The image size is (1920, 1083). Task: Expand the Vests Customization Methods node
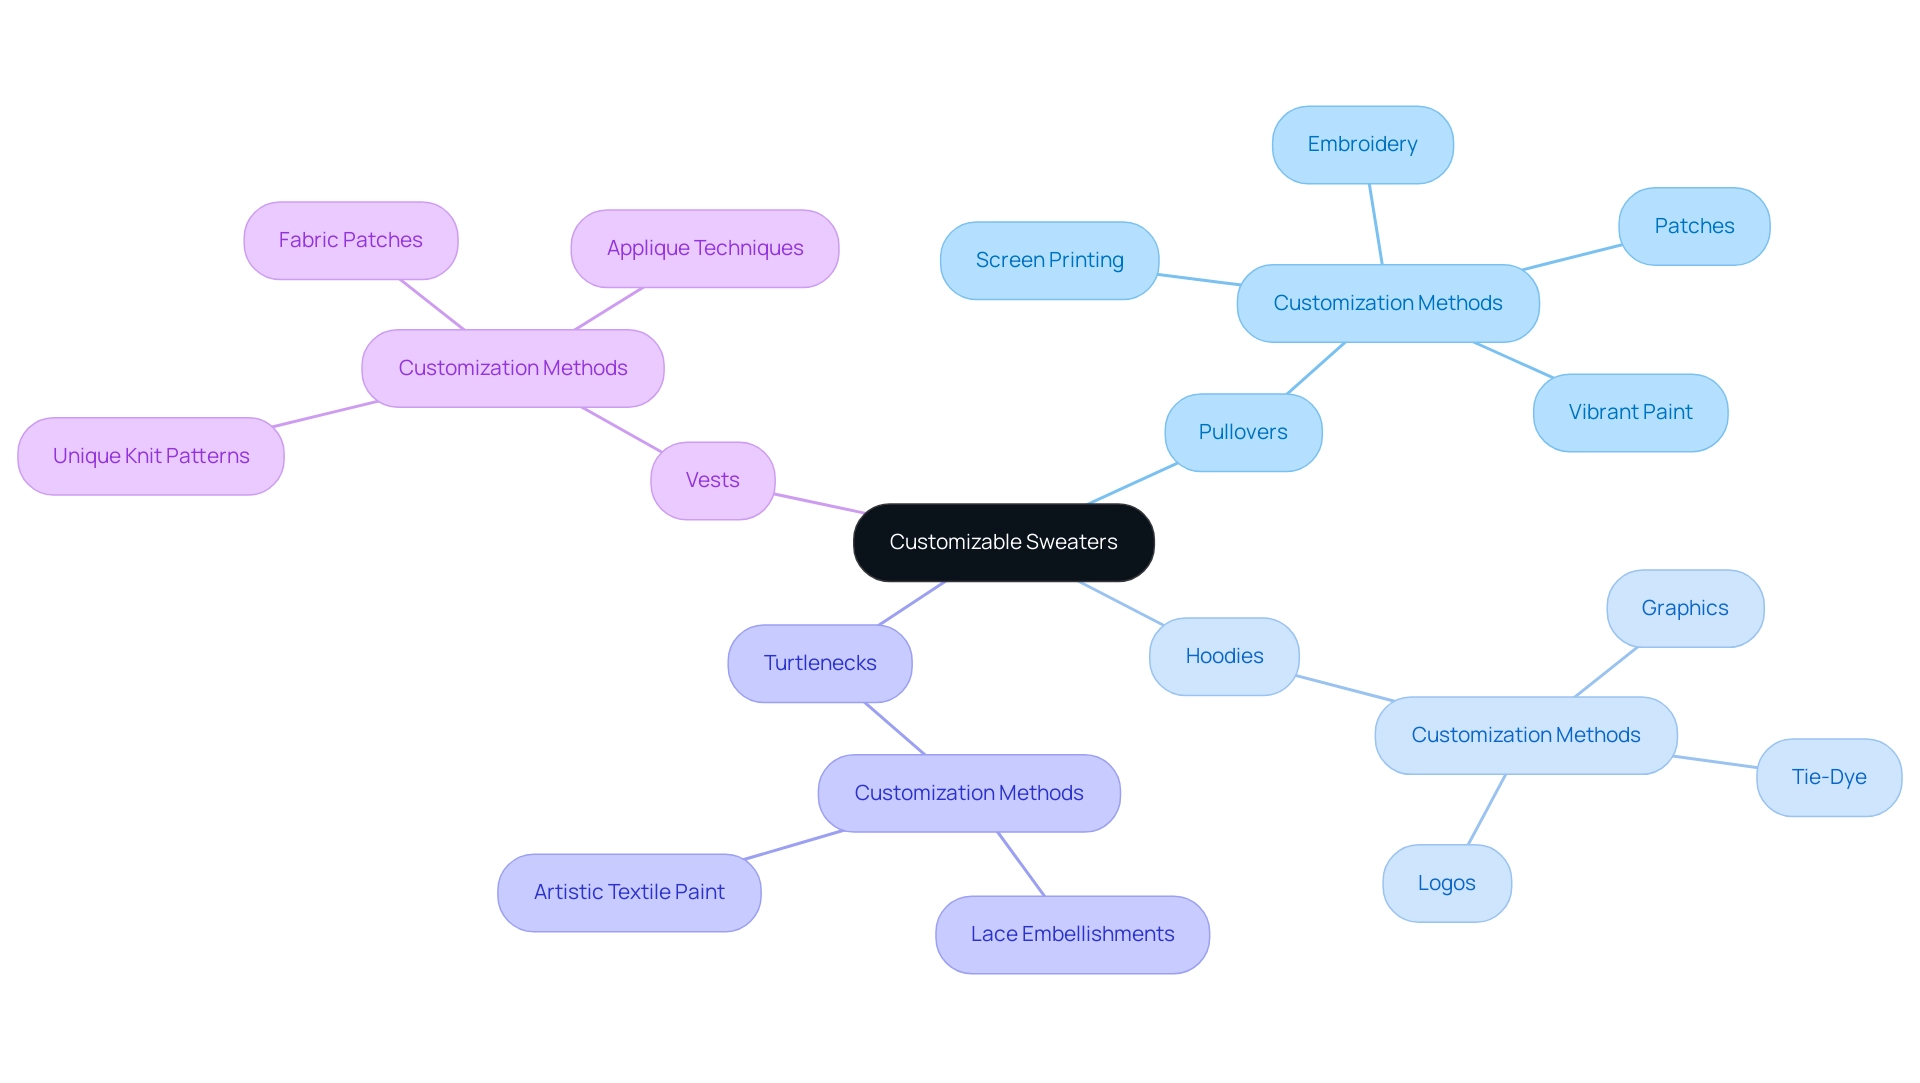click(x=512, y=368)
